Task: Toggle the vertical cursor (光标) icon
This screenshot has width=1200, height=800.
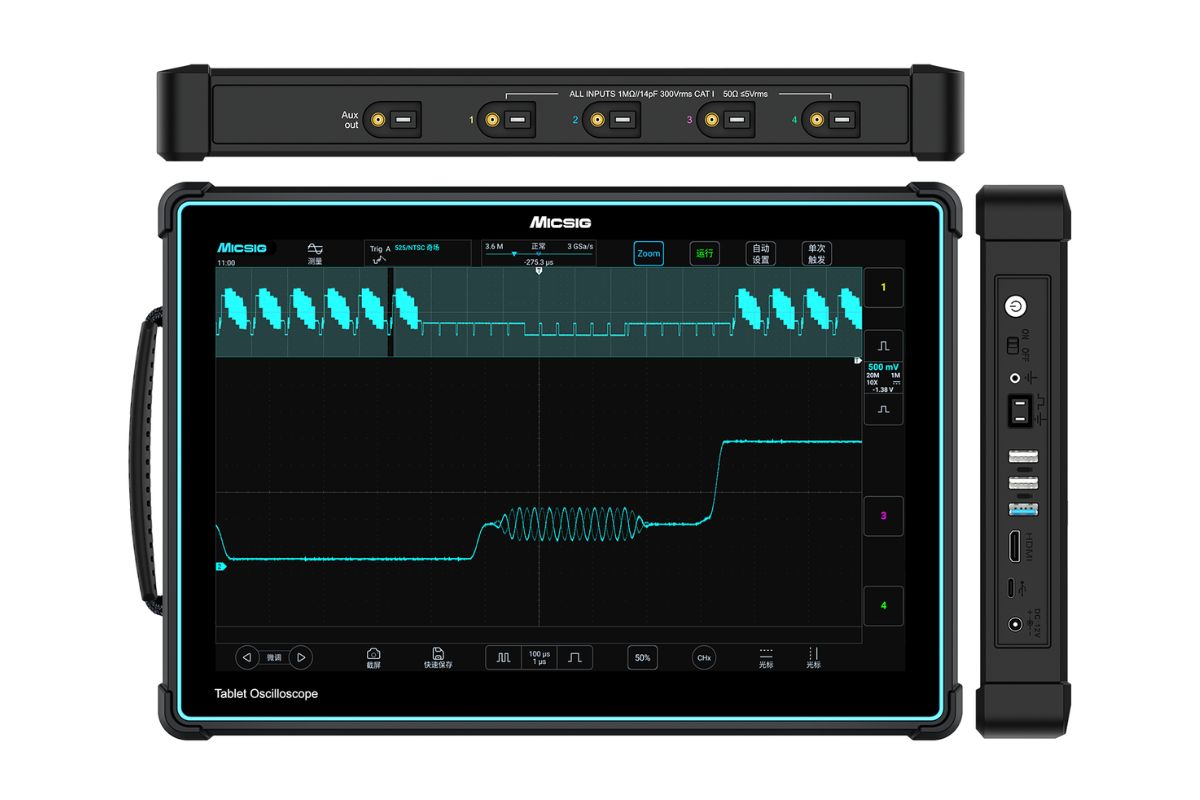Action: pos(813,657)
